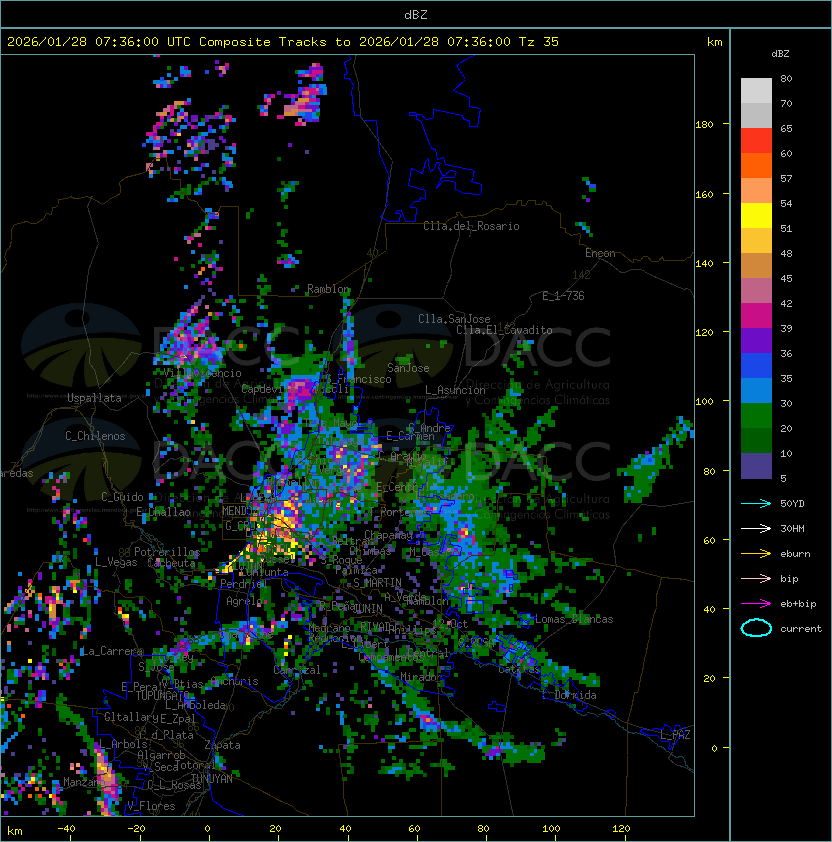This screenshot has width=832, height=842.
Task: Click the 'Uspallata' map label
Action: click(94, 398)
